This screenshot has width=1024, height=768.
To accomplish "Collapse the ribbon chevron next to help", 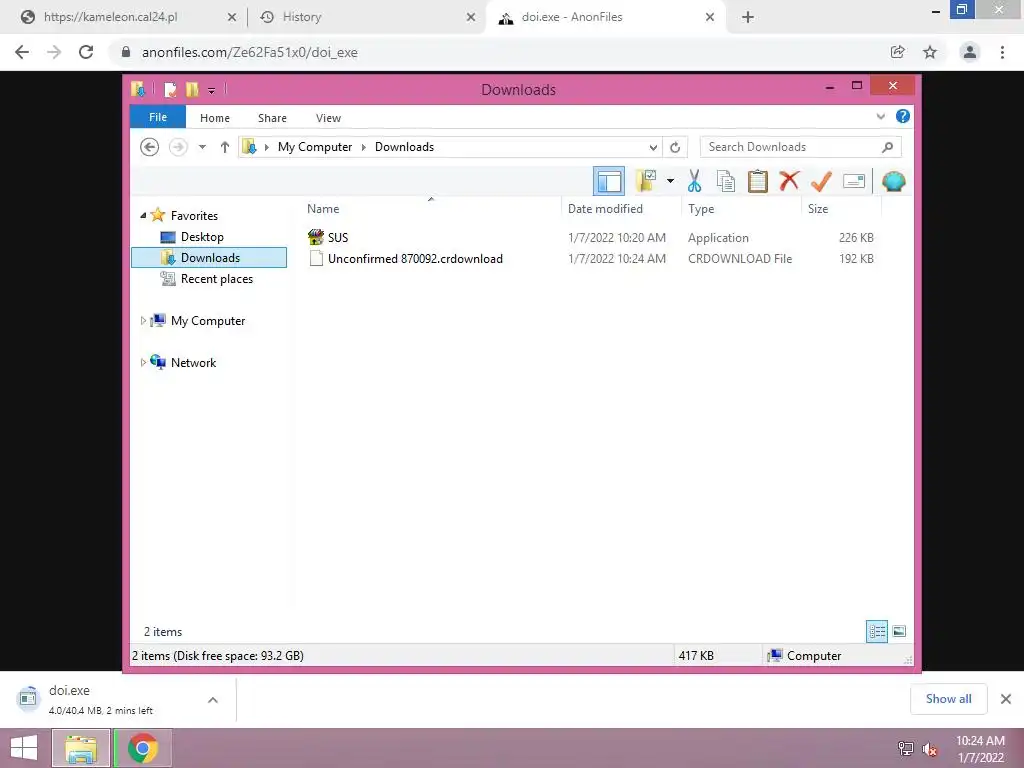I will [880, 117].
